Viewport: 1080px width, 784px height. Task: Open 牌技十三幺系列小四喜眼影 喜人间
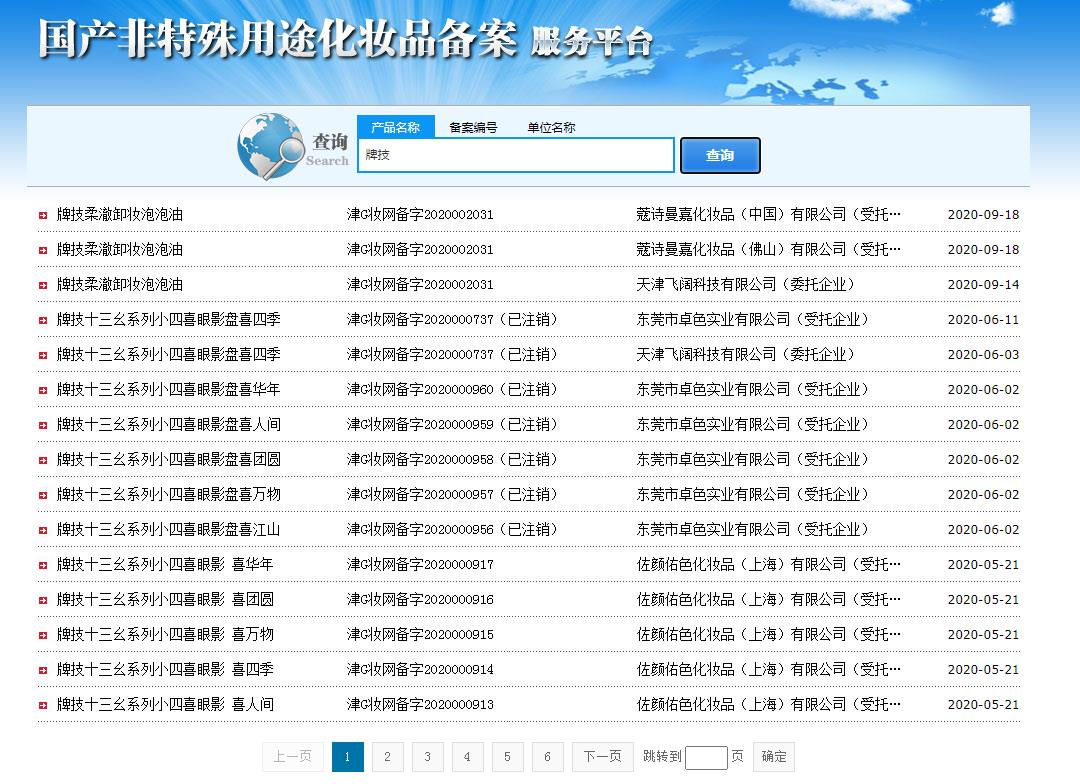(165, 704)
